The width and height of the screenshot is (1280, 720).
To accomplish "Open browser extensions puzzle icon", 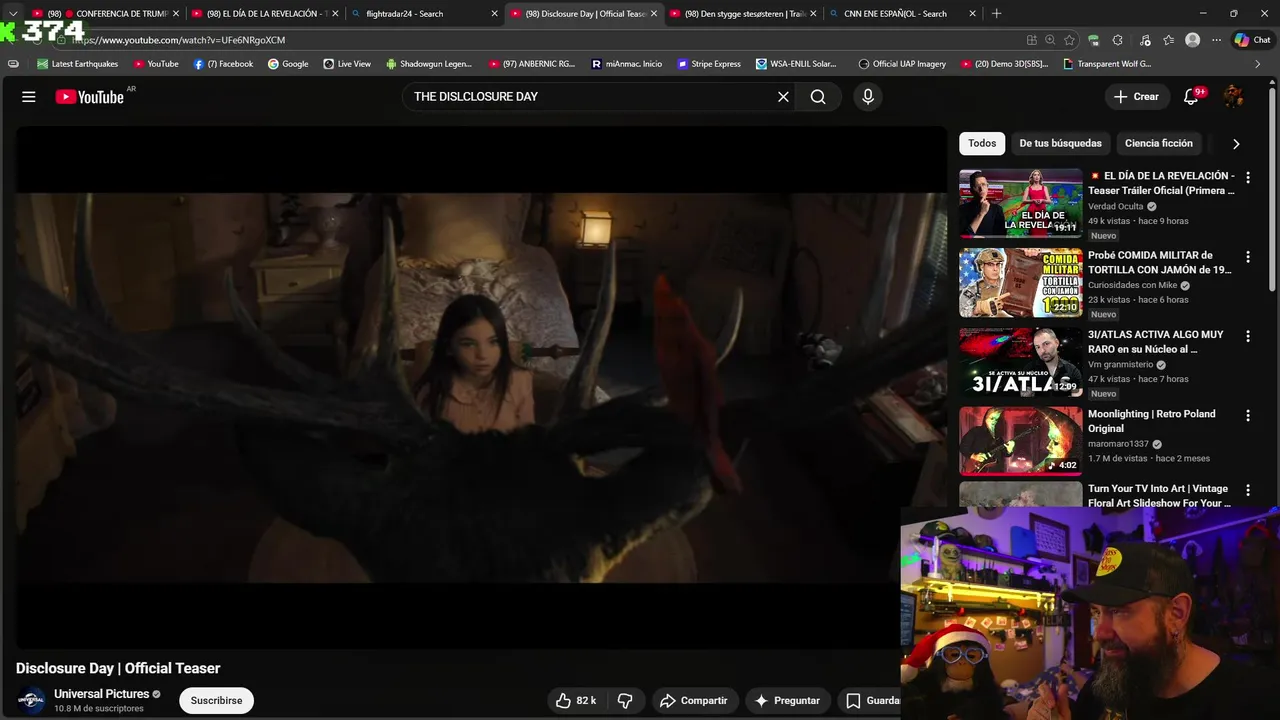I will coord(1117,40).
